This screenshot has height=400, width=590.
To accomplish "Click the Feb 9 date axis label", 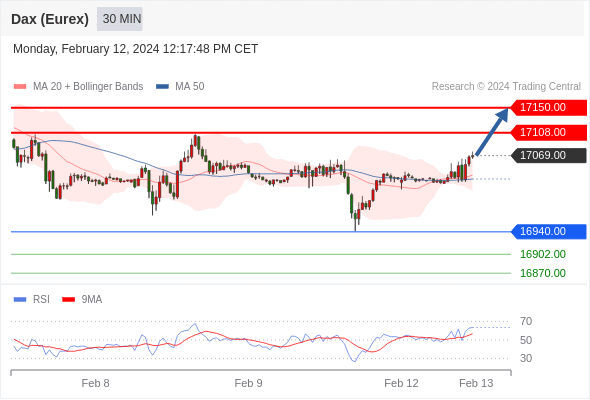I will tap(248, 383).
